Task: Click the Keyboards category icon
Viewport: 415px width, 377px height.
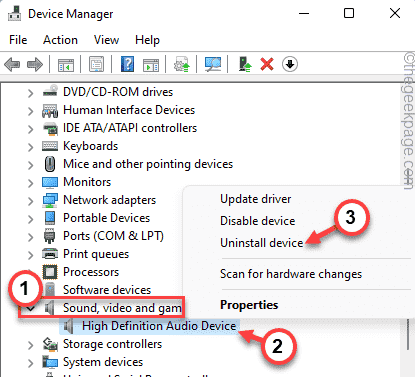Action: pos(50,146)
